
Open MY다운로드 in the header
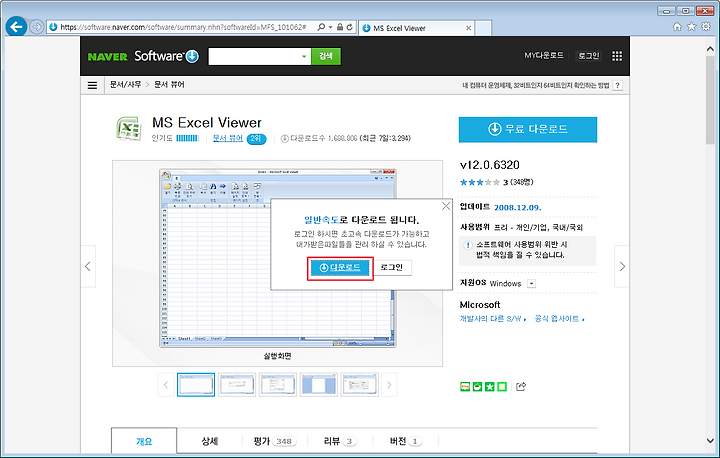tap(544, 56)
